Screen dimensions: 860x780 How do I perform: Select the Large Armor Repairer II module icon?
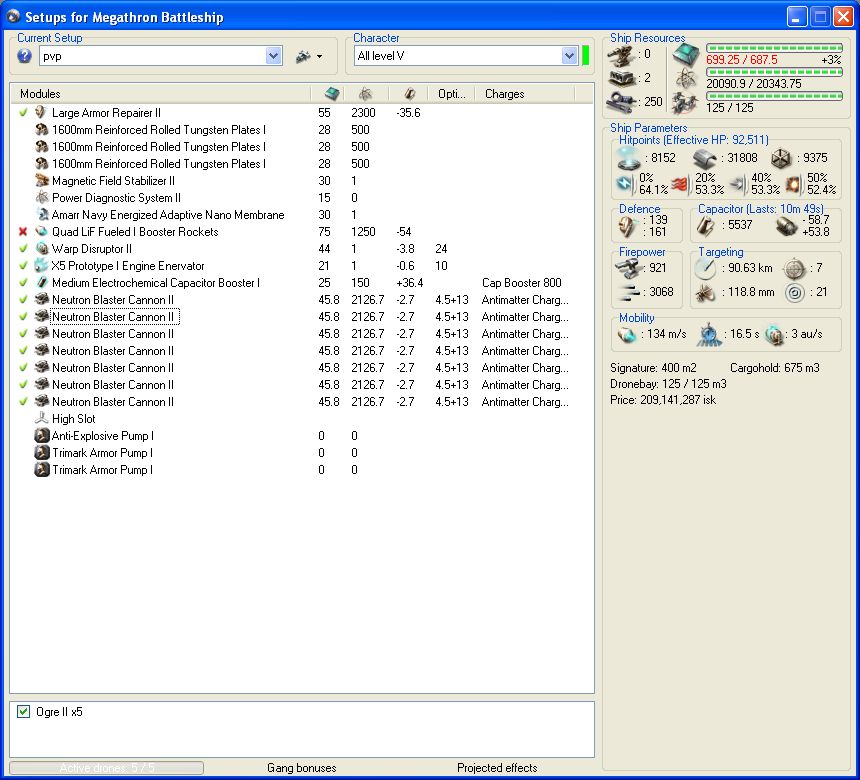pos(41,112)
